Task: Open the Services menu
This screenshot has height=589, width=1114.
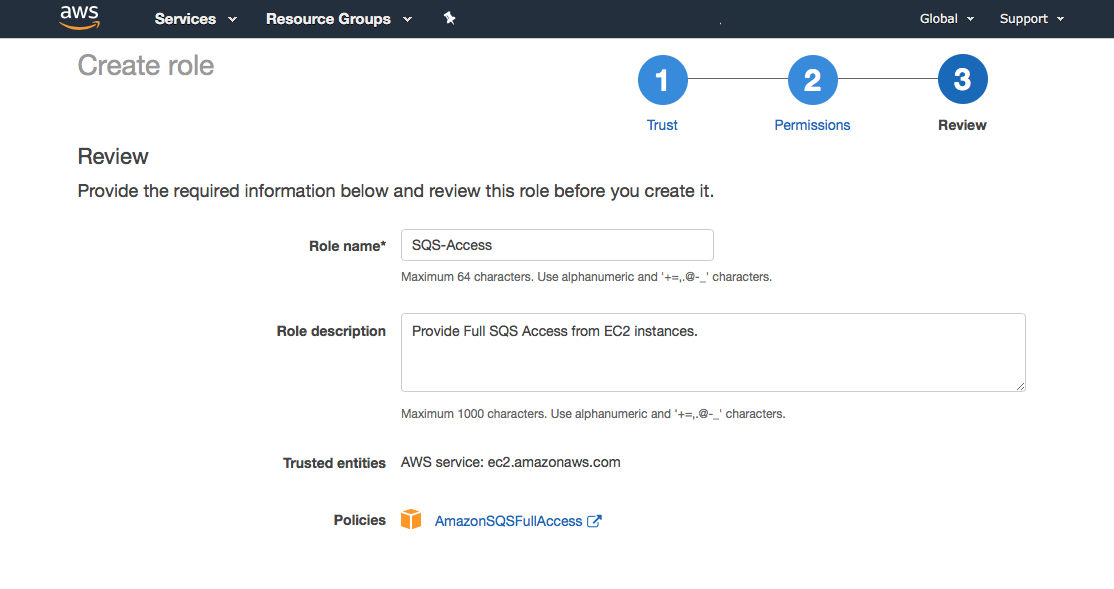Action: 187,19
